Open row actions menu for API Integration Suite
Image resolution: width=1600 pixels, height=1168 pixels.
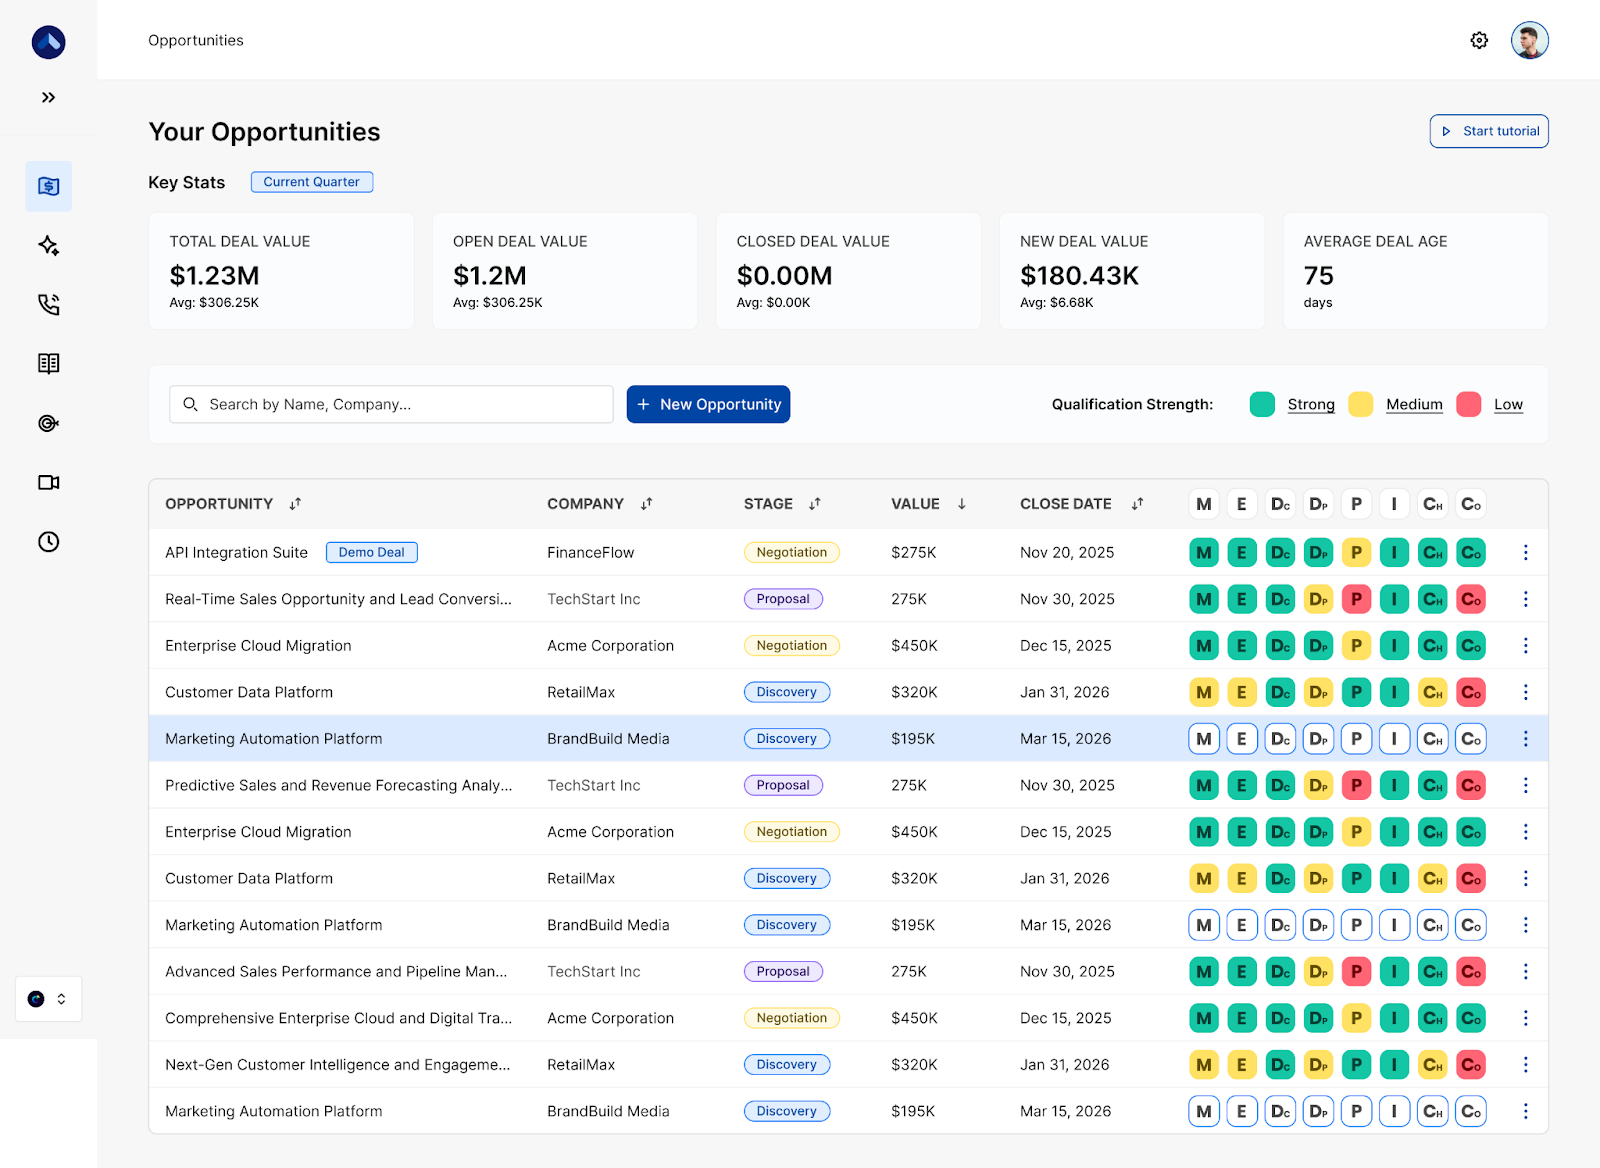tap(1525, 552)
